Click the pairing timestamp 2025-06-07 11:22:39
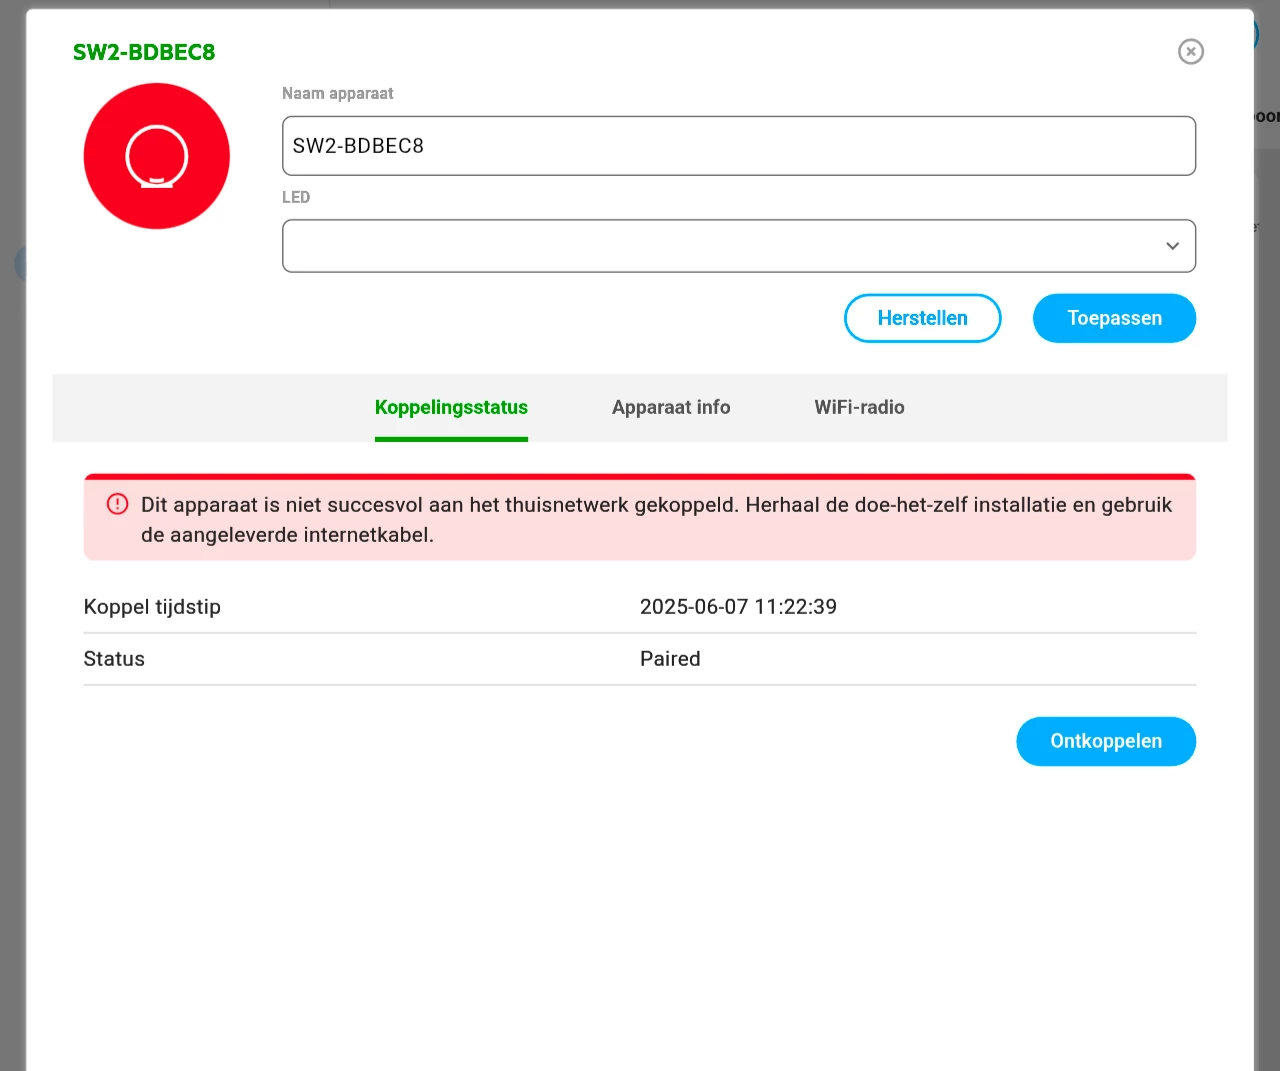This screenshot has width=1280, height=1071. coord(738,607)
